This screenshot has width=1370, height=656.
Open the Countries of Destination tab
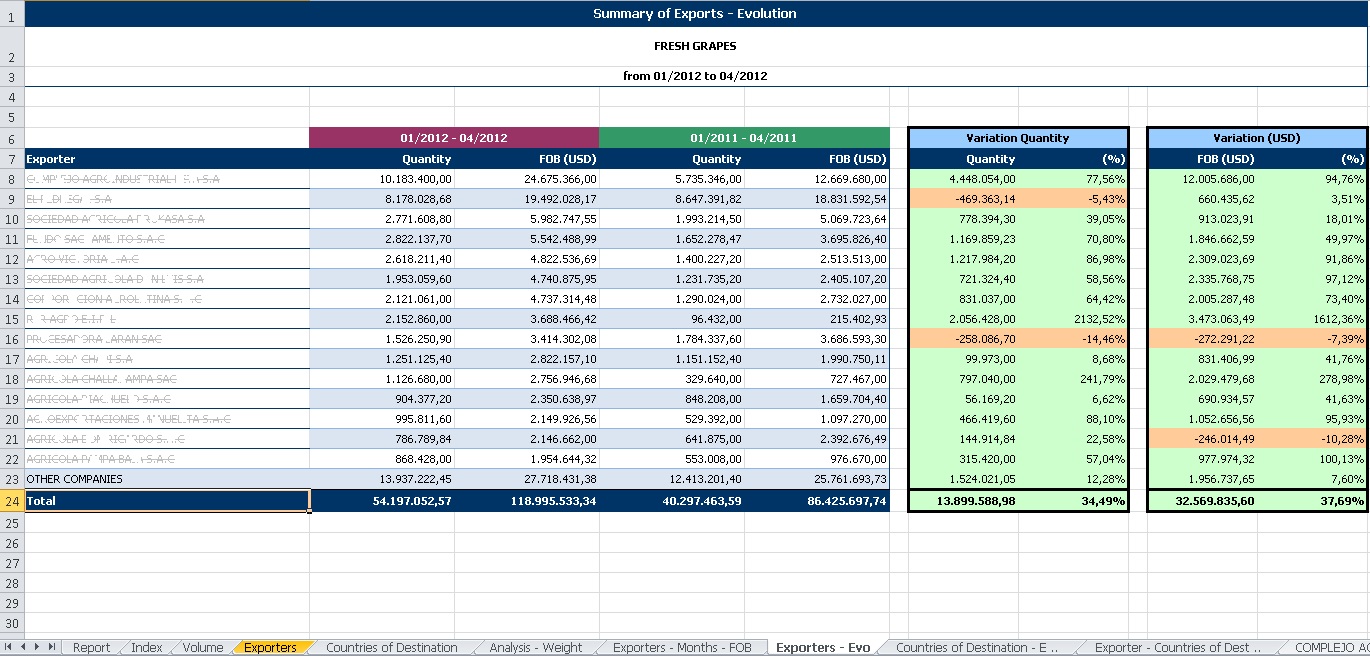tap(391, 647)
